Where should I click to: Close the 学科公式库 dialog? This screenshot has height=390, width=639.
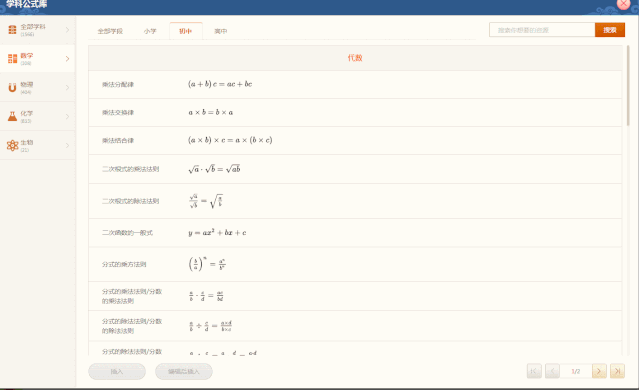(x=624, y=4)
